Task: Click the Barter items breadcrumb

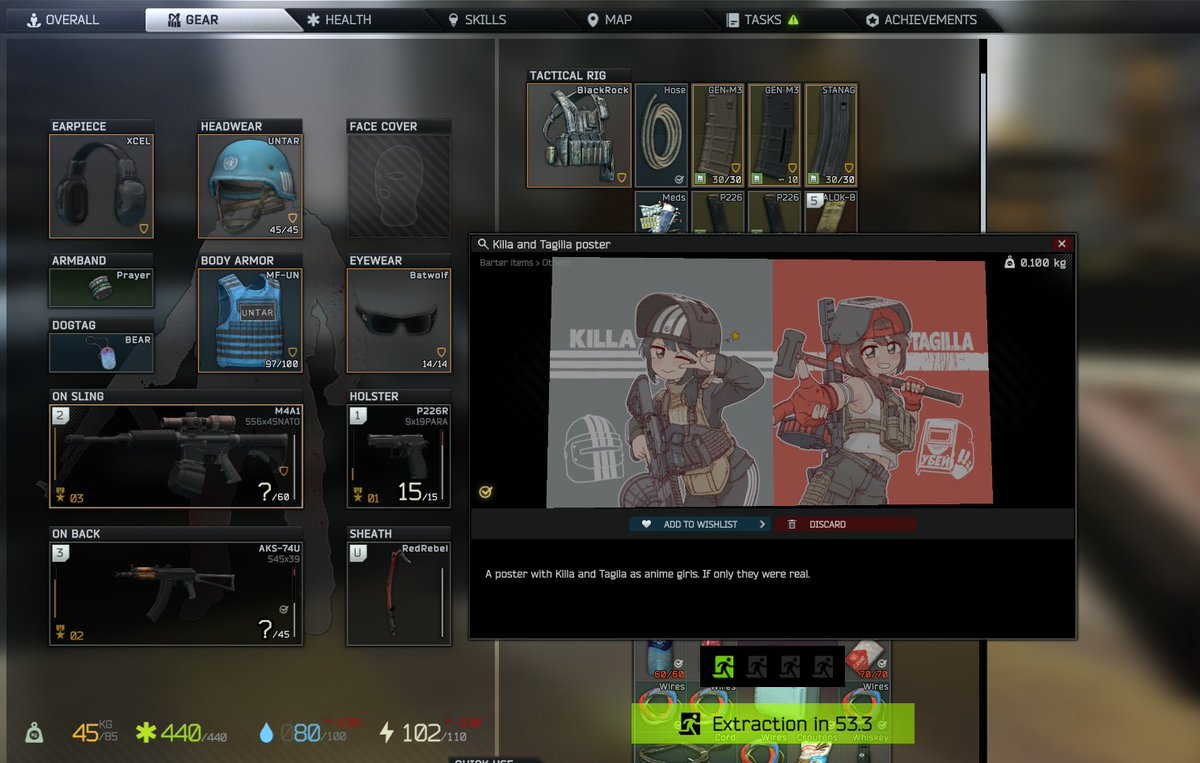Action: click(507, 262)
